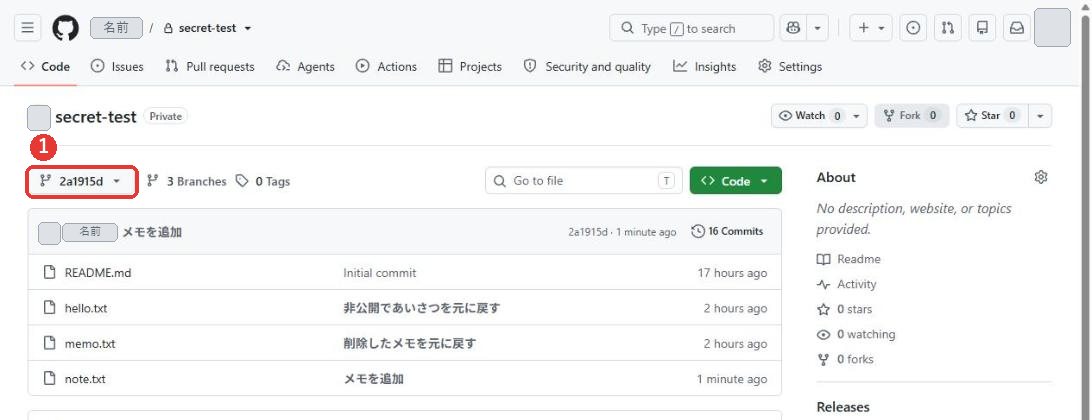This screenshot has width=1092, height=420.
Task: Open the README.md file
Action: pos(98,273)
